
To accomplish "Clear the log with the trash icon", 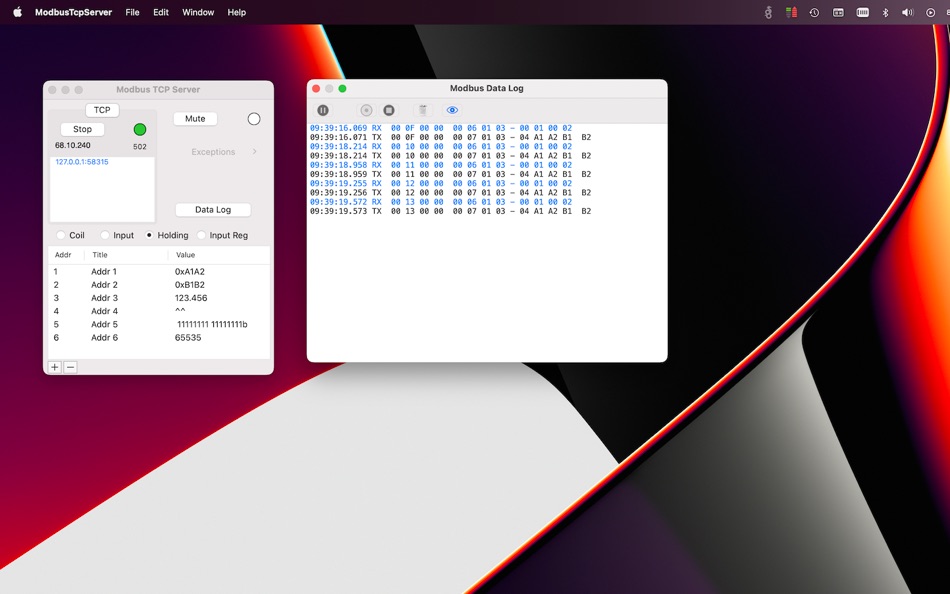I will pyautogui.click(x=423, y=110).
